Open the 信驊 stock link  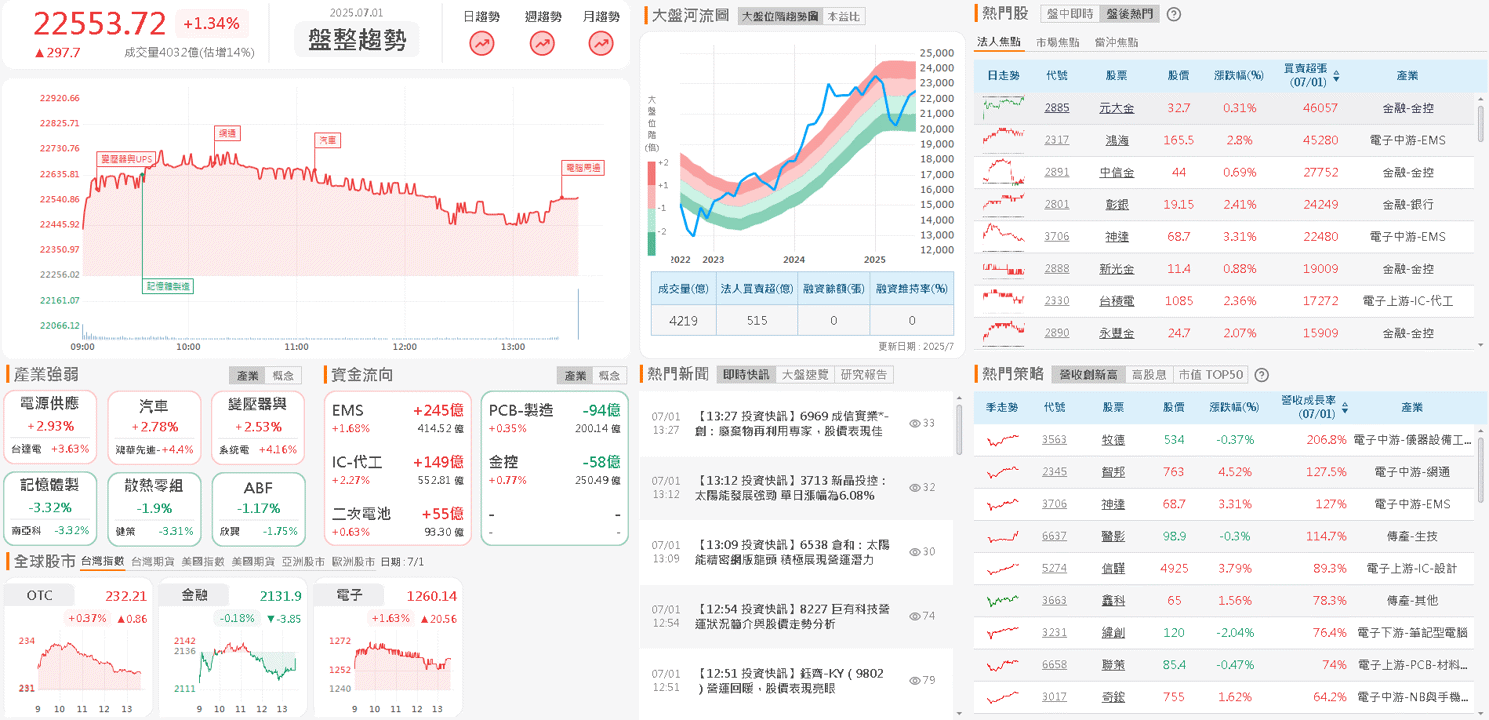(1113, 568)
